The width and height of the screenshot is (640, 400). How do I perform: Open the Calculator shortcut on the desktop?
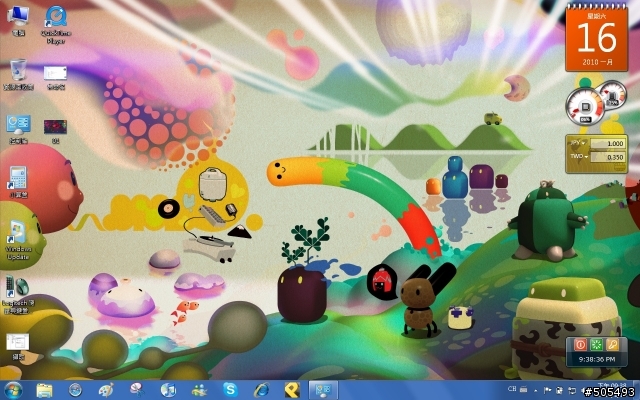pyautogui.click(x=18, y=182)
